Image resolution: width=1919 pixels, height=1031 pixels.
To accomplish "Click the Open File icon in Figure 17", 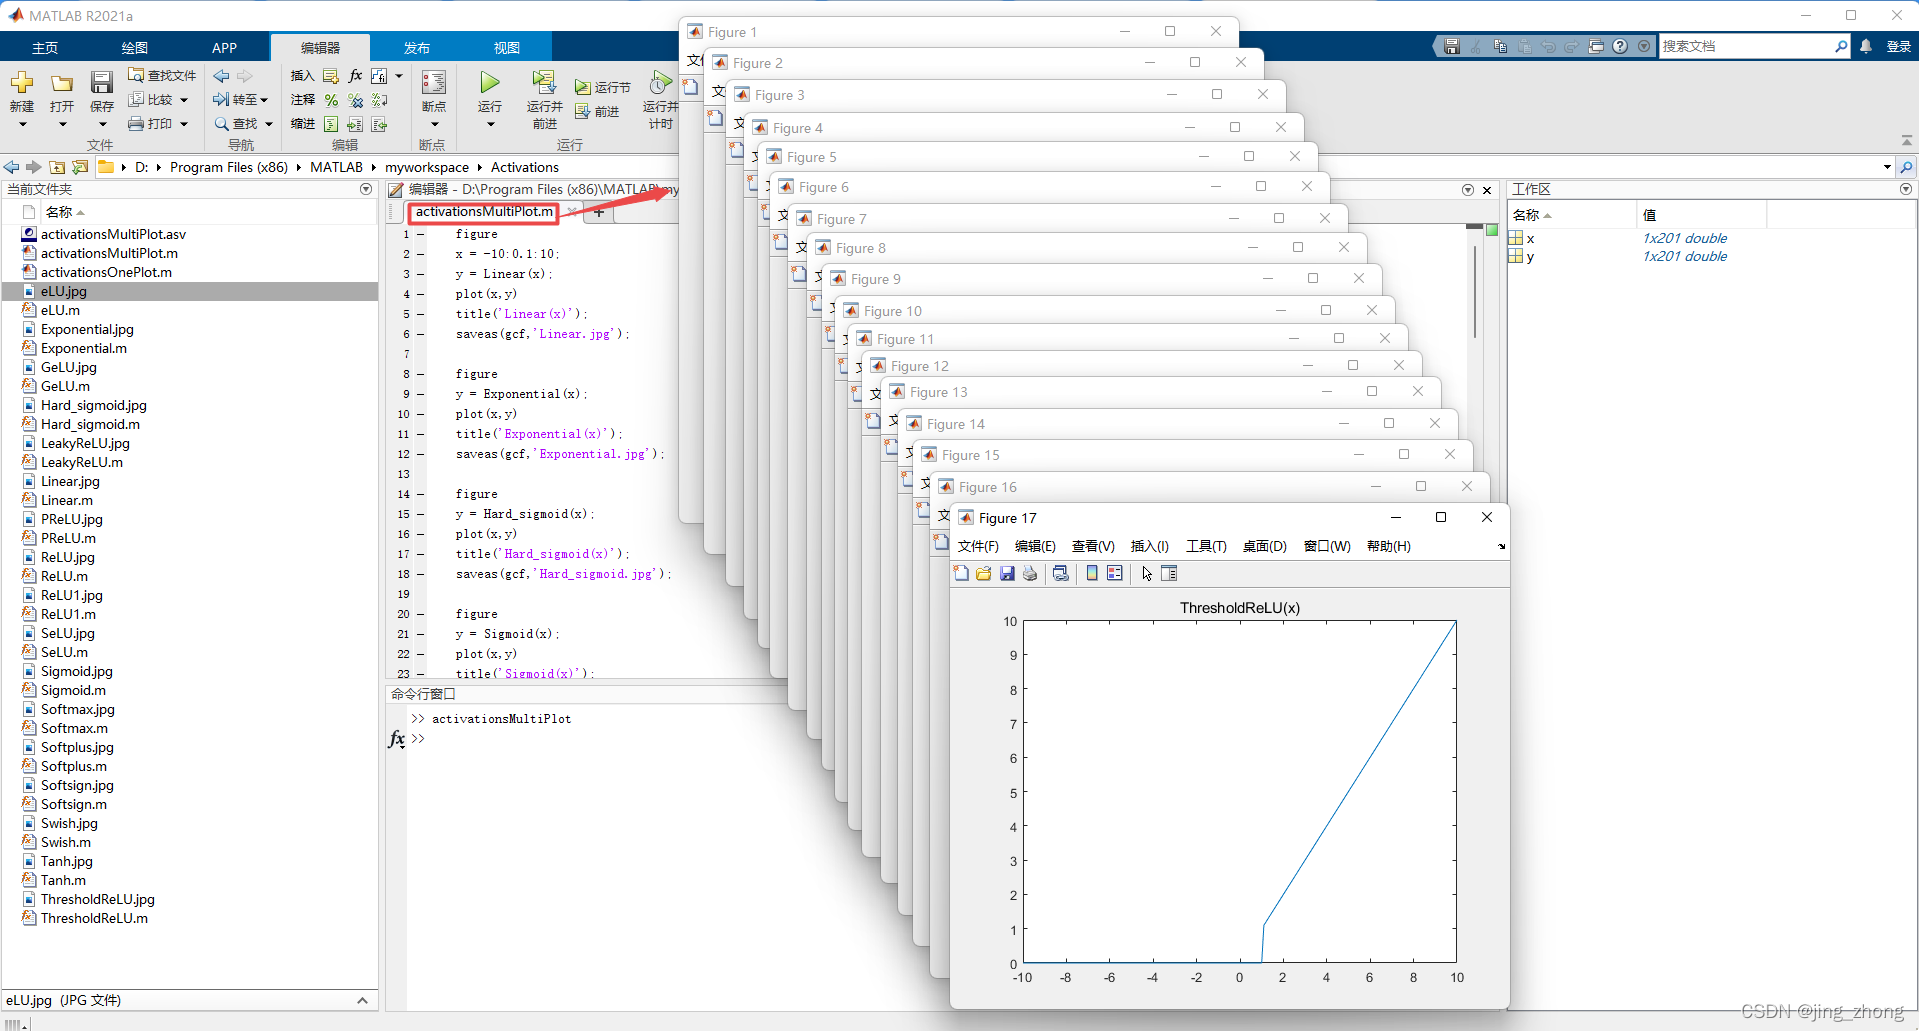I will pyautogui.click(x=984, y=573).
